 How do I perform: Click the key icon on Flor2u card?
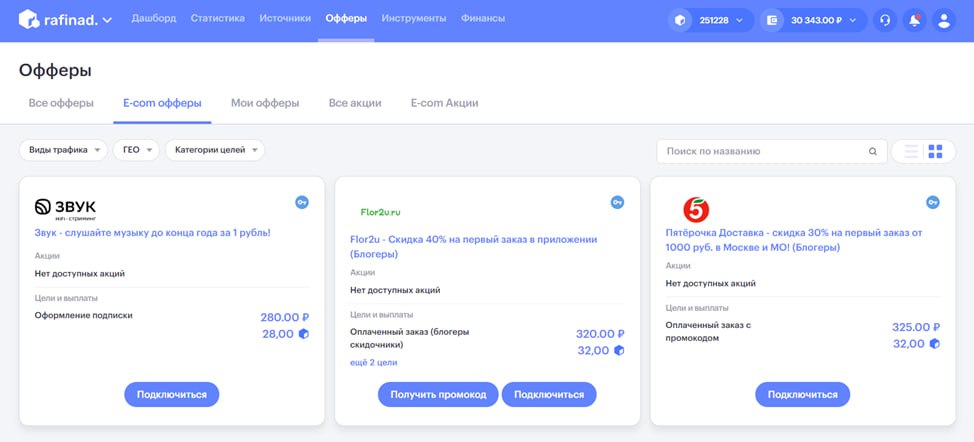617,202
